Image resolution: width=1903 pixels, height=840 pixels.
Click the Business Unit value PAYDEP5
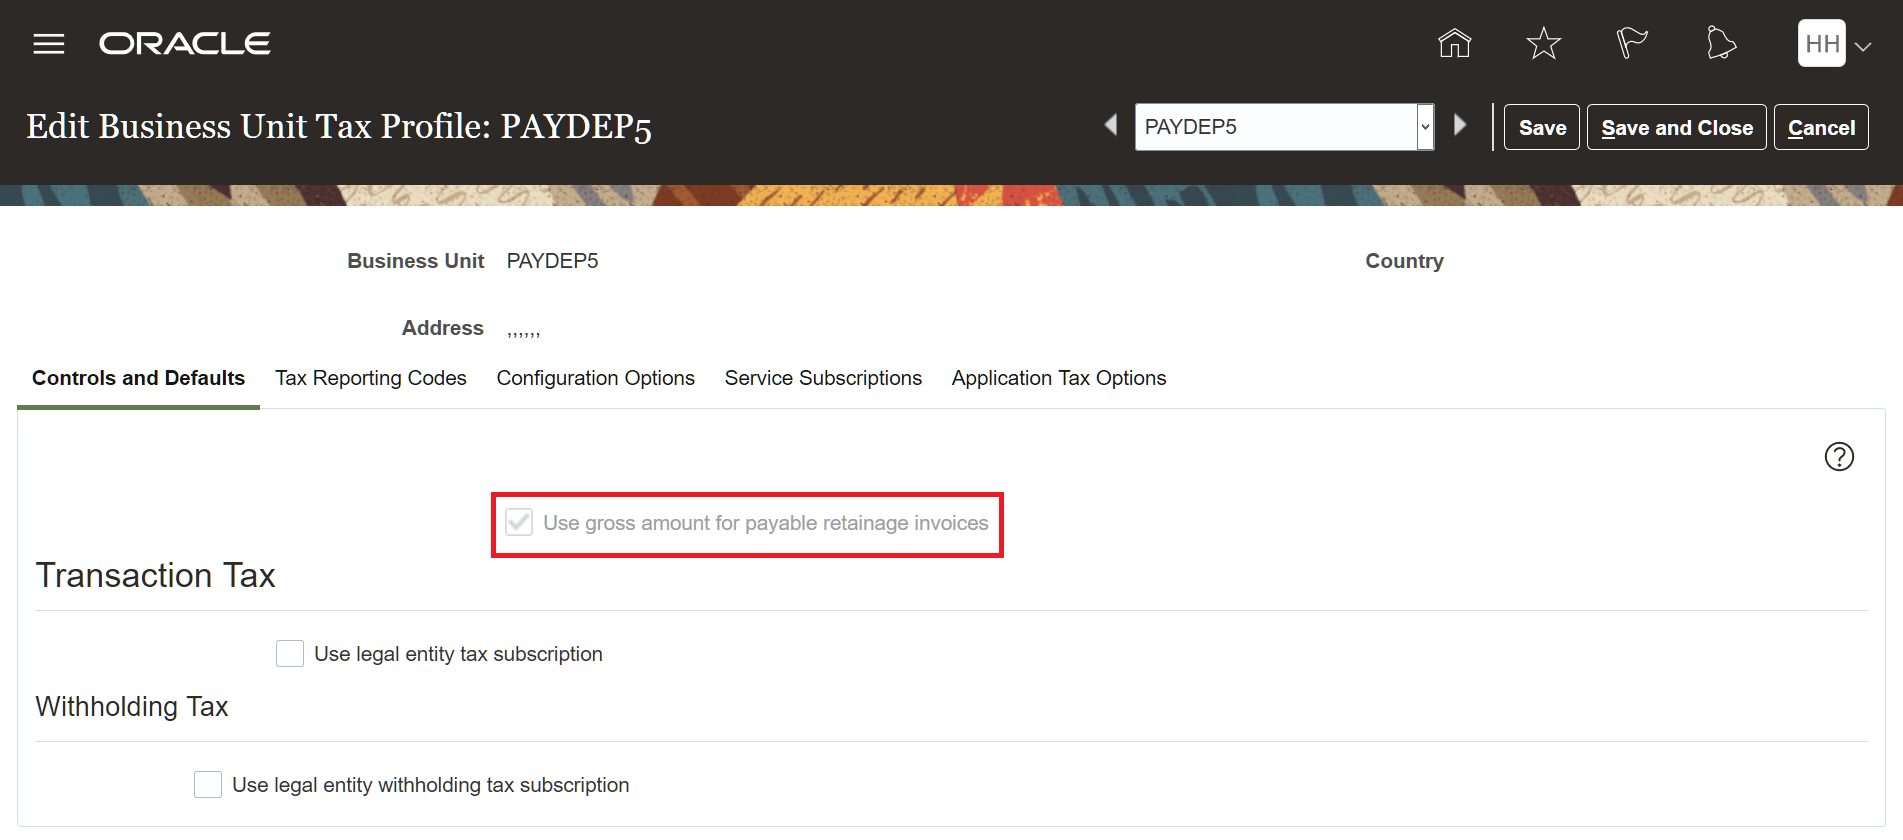pyautogui.click(x=552, y=261)
